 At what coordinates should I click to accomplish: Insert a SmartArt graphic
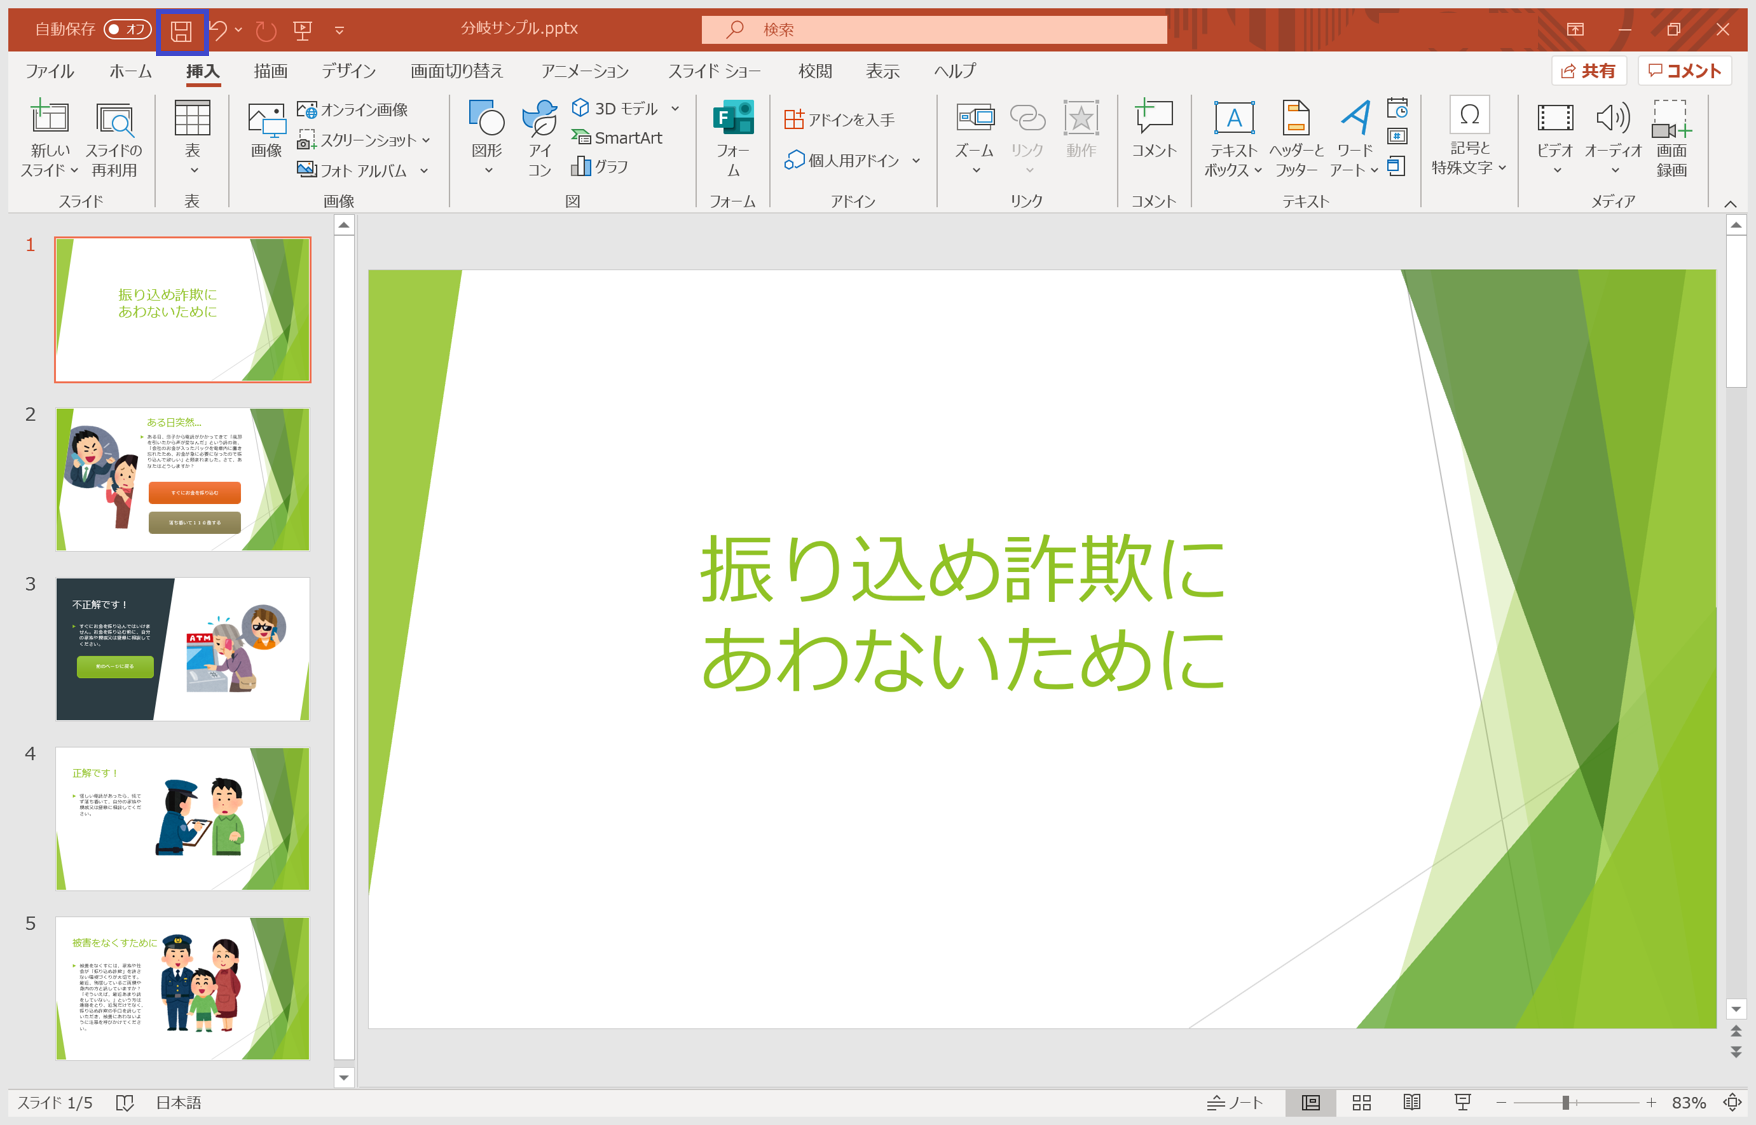pos(618,138)
